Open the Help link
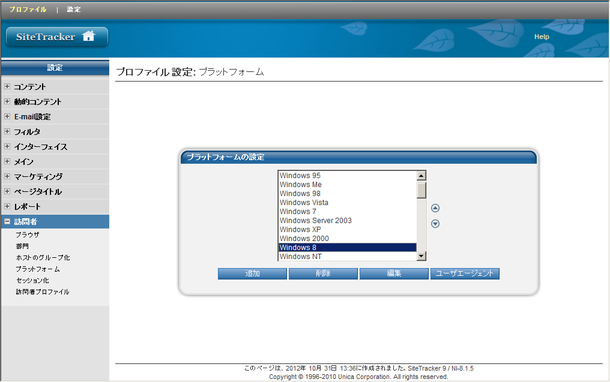The width and height of the screenshot is (610, 382). (542, 37)
